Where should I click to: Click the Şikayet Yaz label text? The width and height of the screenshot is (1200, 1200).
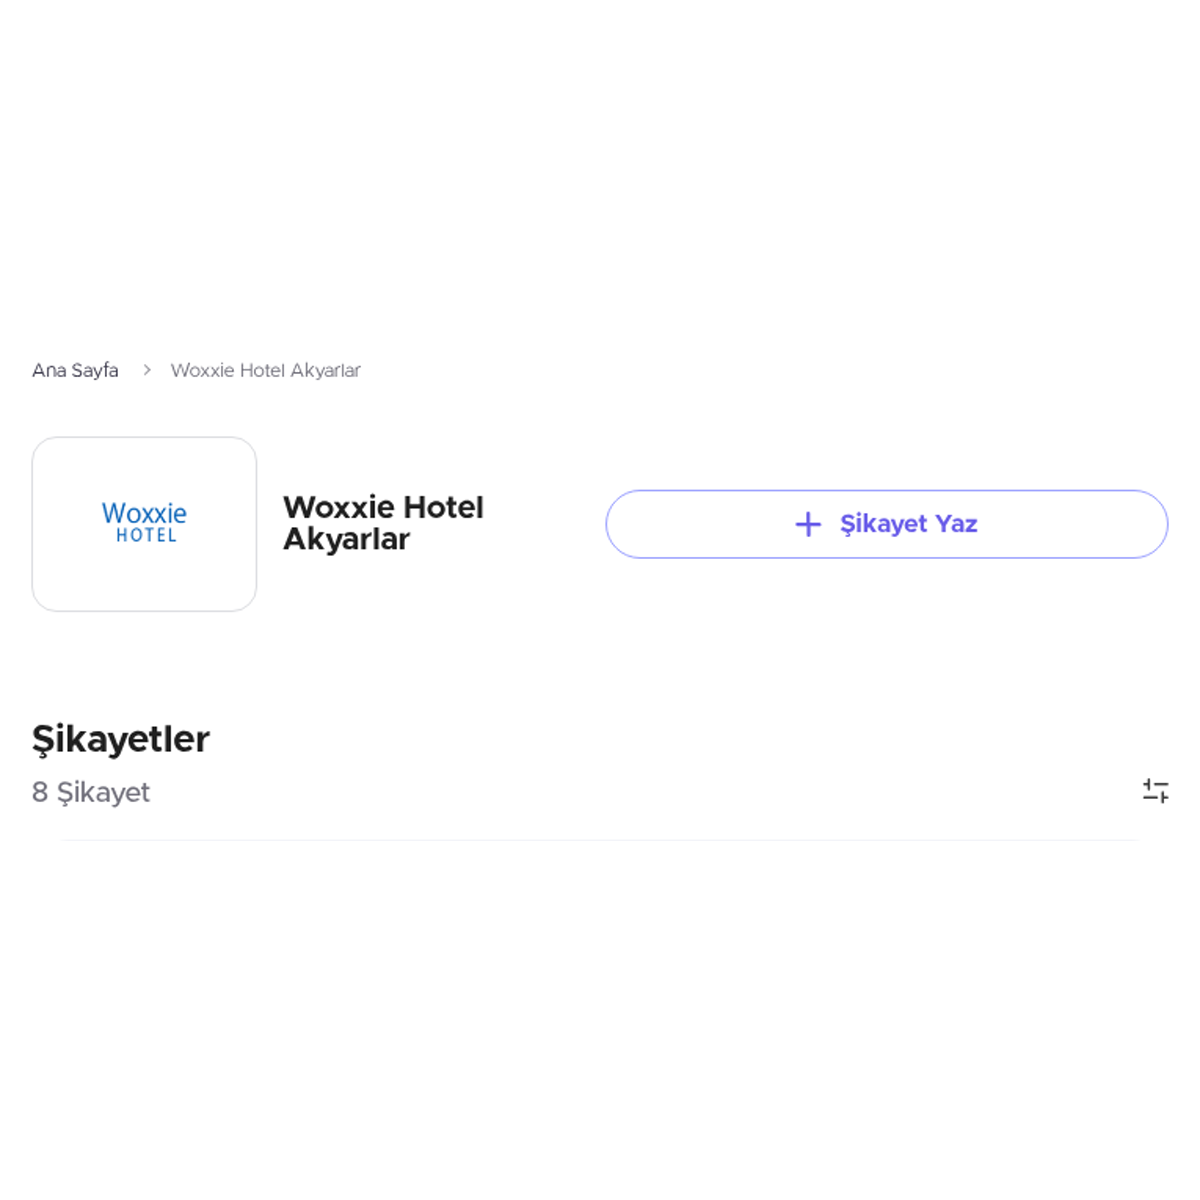pyautogui.click(x=908, y=524)
